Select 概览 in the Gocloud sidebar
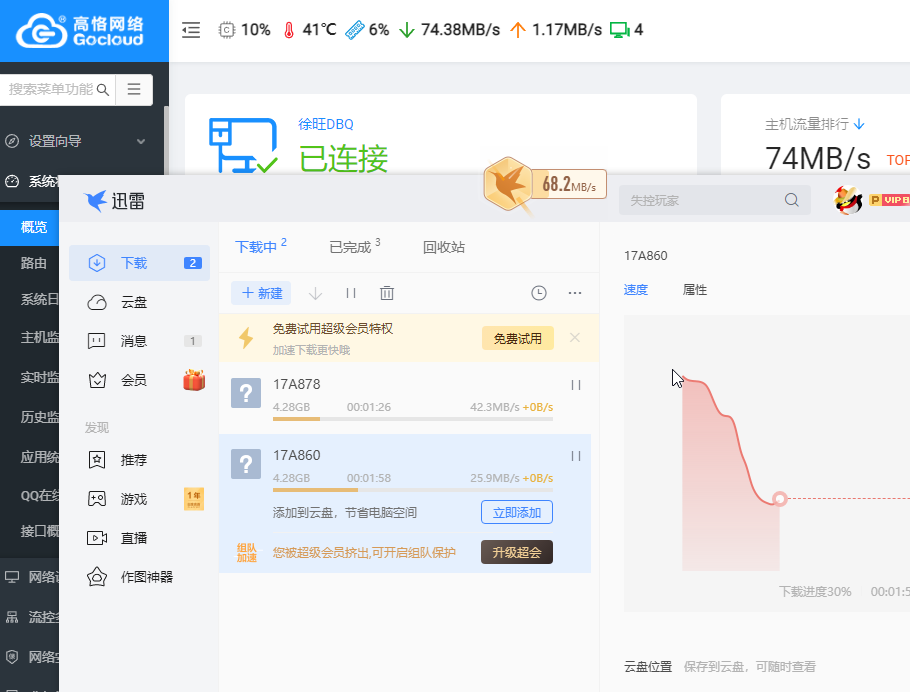The width and height of the screenshot is (910, 692). click(30, 227)
